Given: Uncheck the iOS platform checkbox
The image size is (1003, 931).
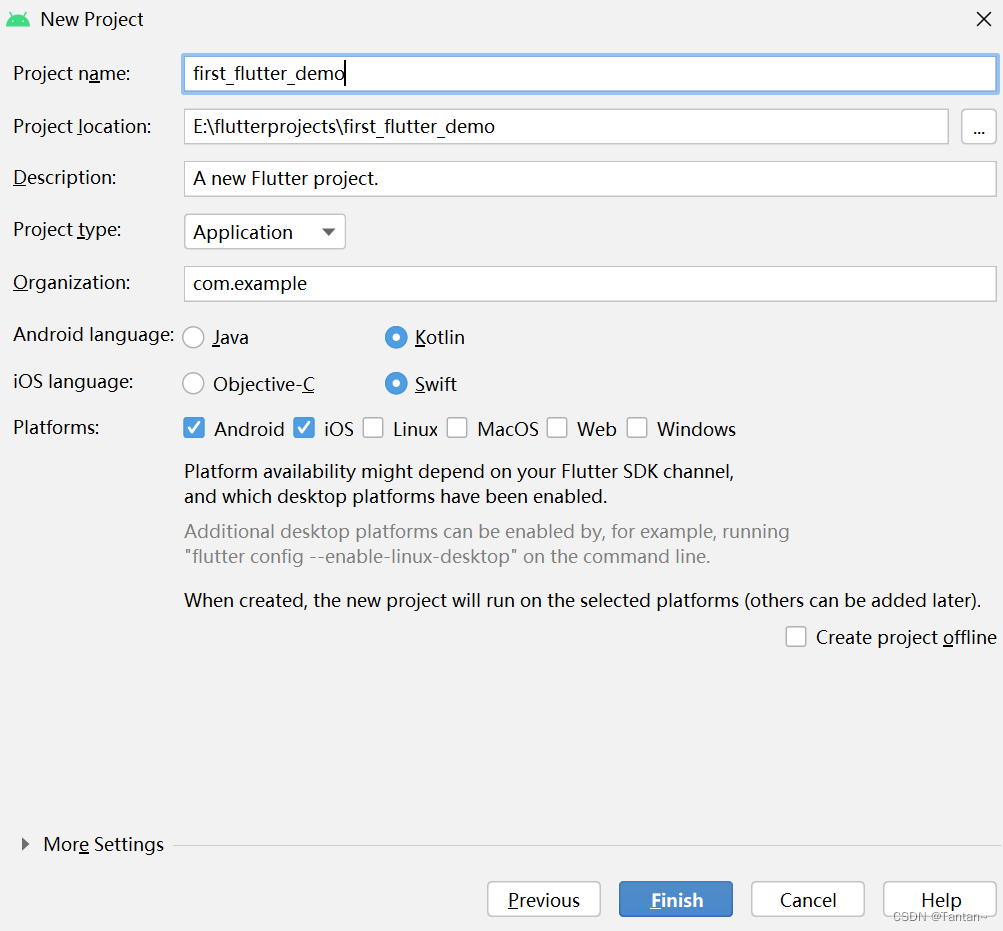Looking at the screenshot, I should point(304,428).
